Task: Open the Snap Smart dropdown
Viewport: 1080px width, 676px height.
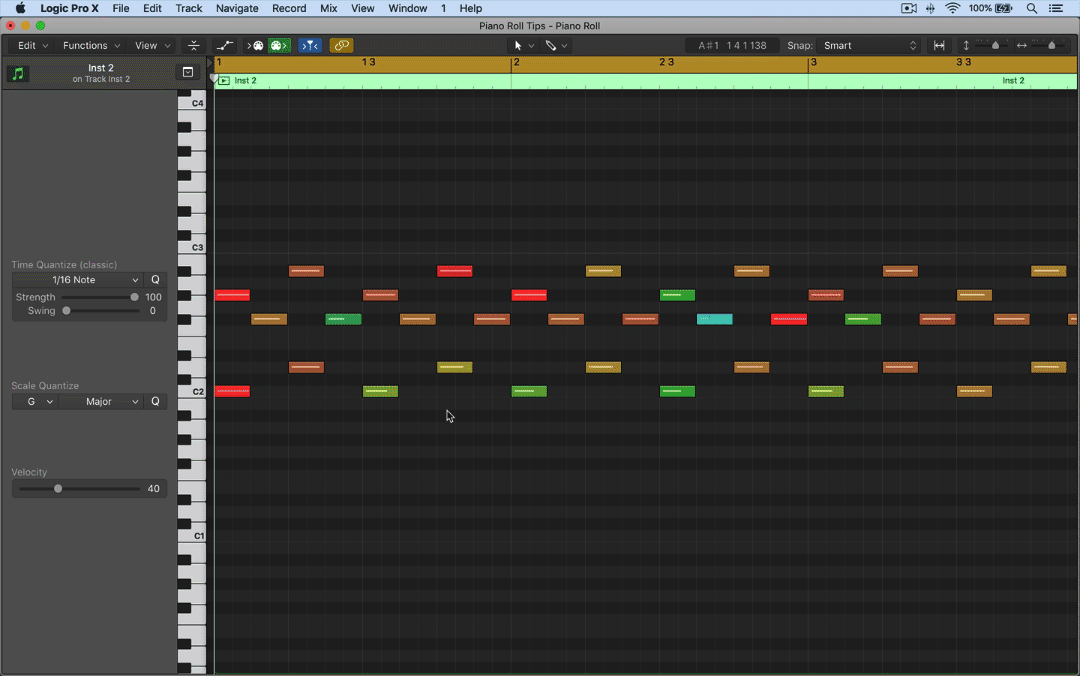Action: point(868,46)
